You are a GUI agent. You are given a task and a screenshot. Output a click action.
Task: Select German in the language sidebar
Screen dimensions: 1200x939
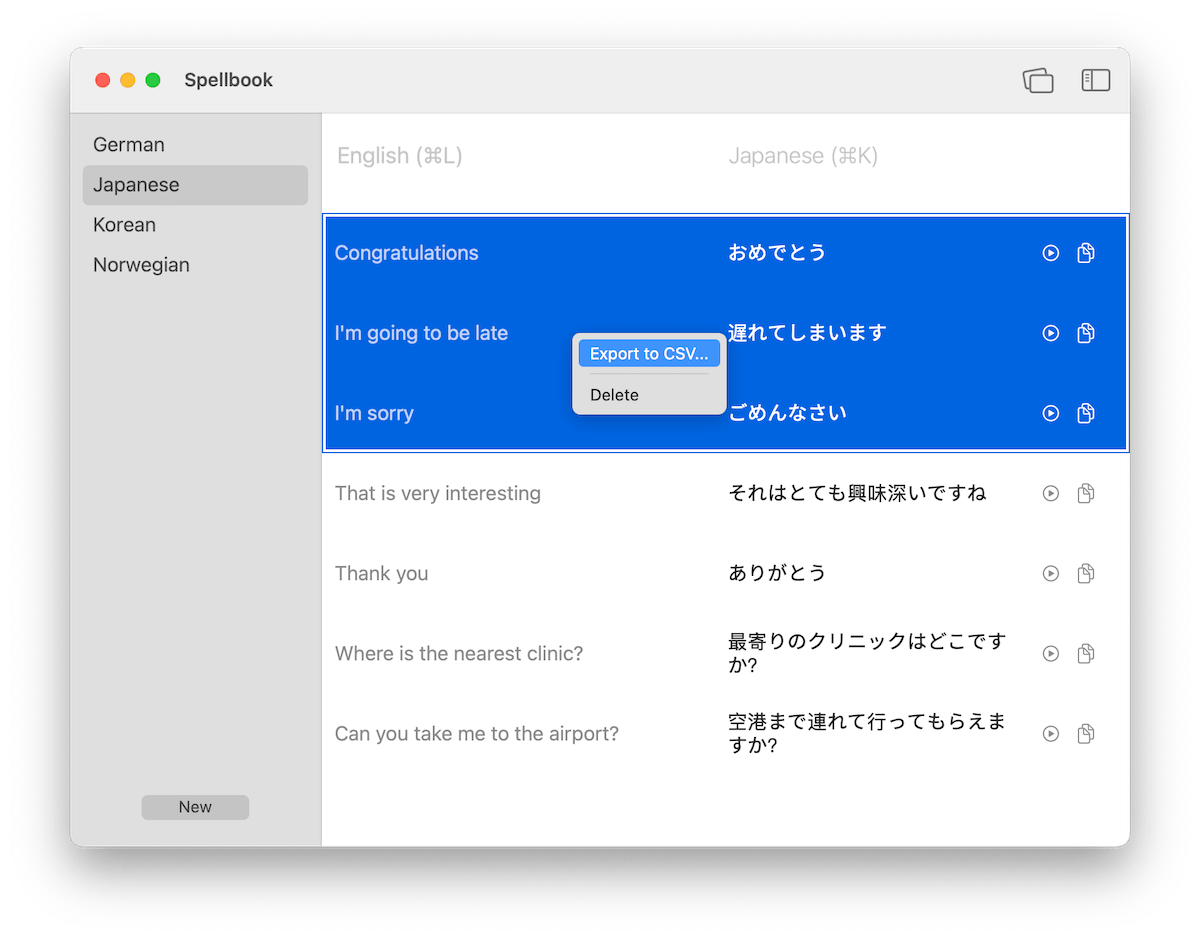point(128,144)
